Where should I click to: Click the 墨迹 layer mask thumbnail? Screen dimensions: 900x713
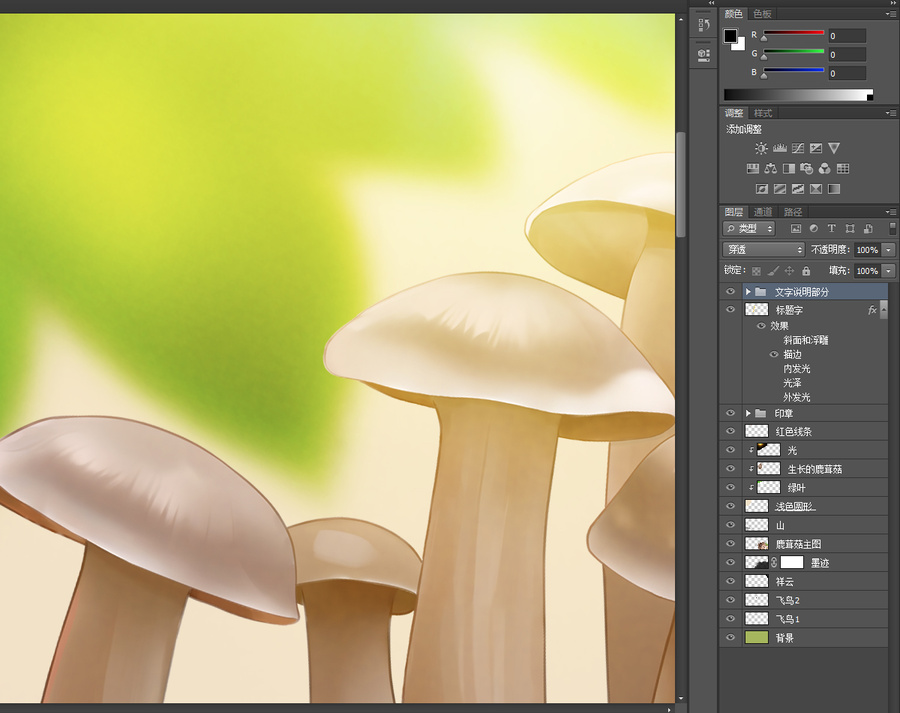792,562
